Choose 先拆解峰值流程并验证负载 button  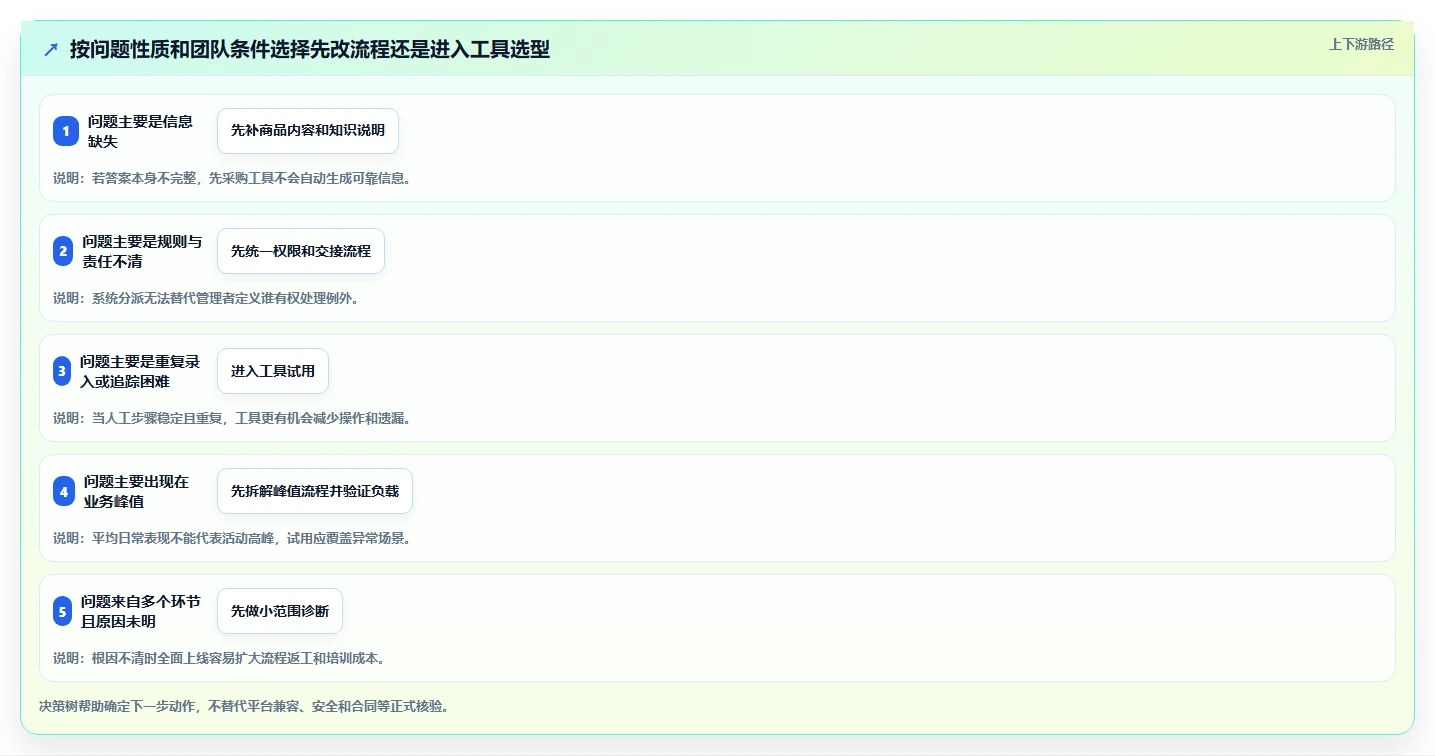coord(315,491)
